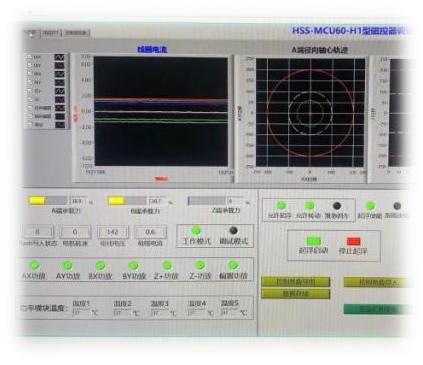Click the AY功放 status LED
Viewport: 423px width, 365px height.
(x=68, y=265)
